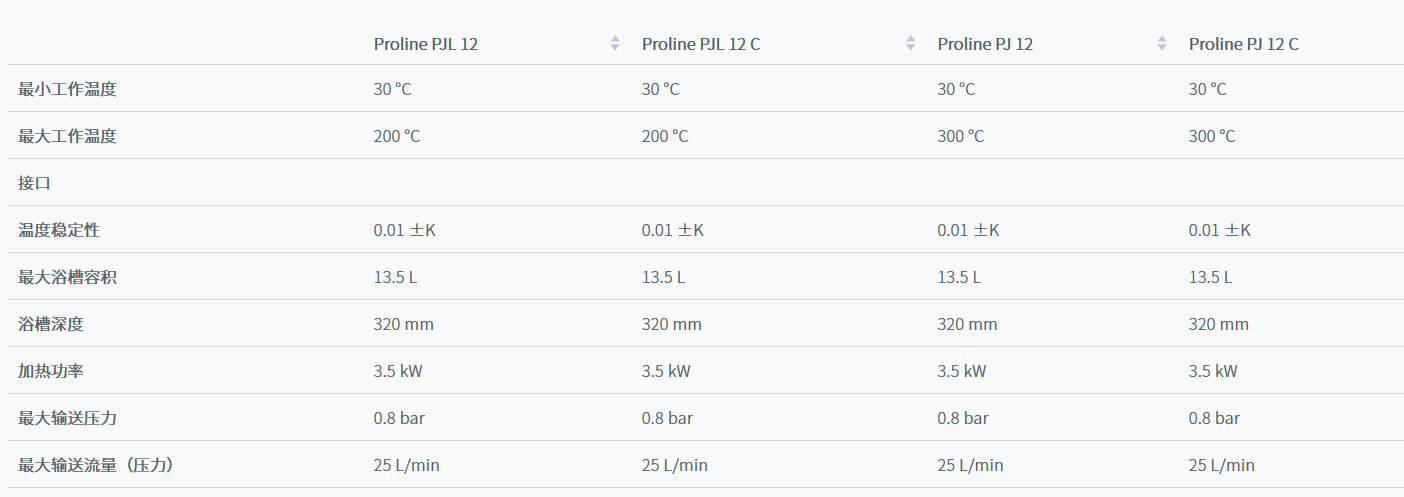This screenshot has width=1404, height=497.
Task: Click 200 °C value under Proline PJL 12
Action: click(397, 136)
